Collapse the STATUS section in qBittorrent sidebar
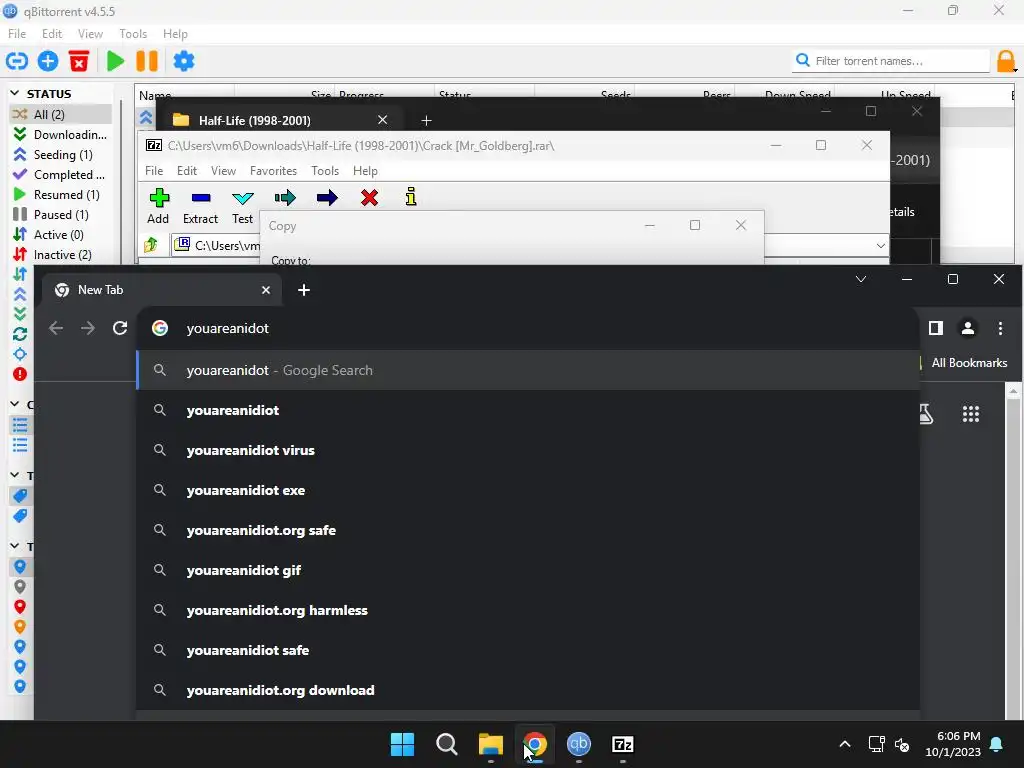The width and height of the screenshot is (1024, 768). click(14, 94)
